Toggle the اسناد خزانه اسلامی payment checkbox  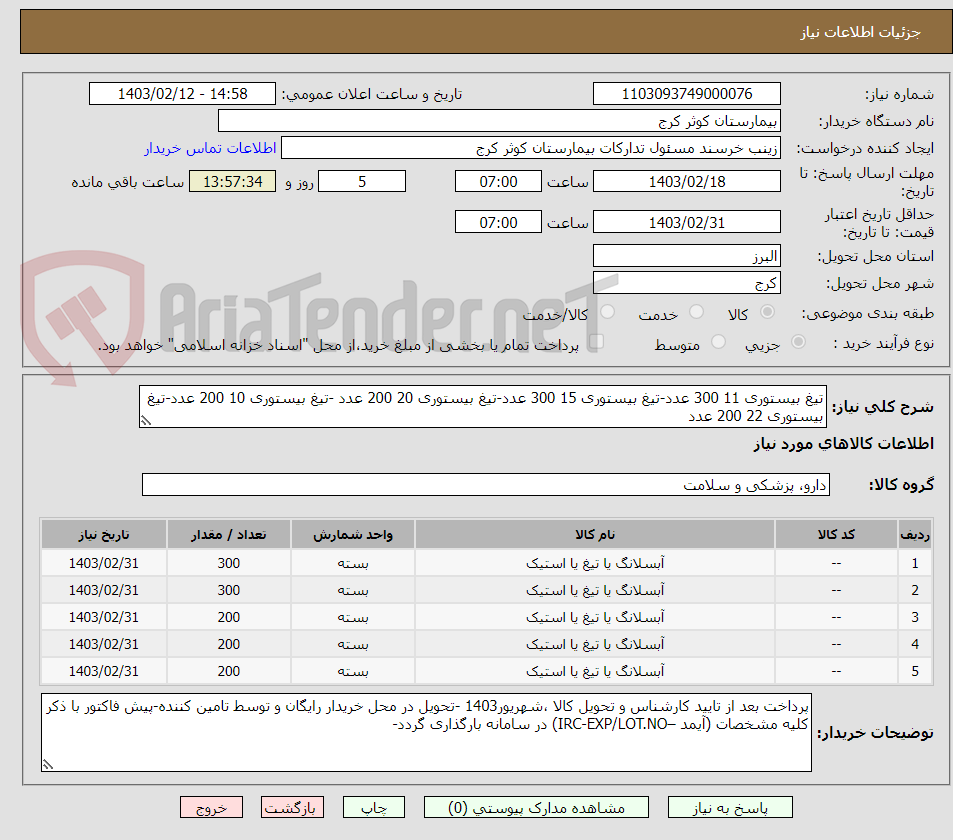point(597,342)
